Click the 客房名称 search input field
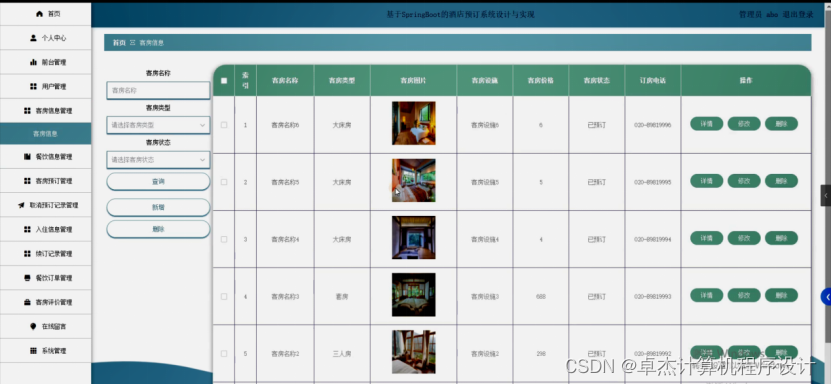The image size is (832, 385). click(158, 91)
